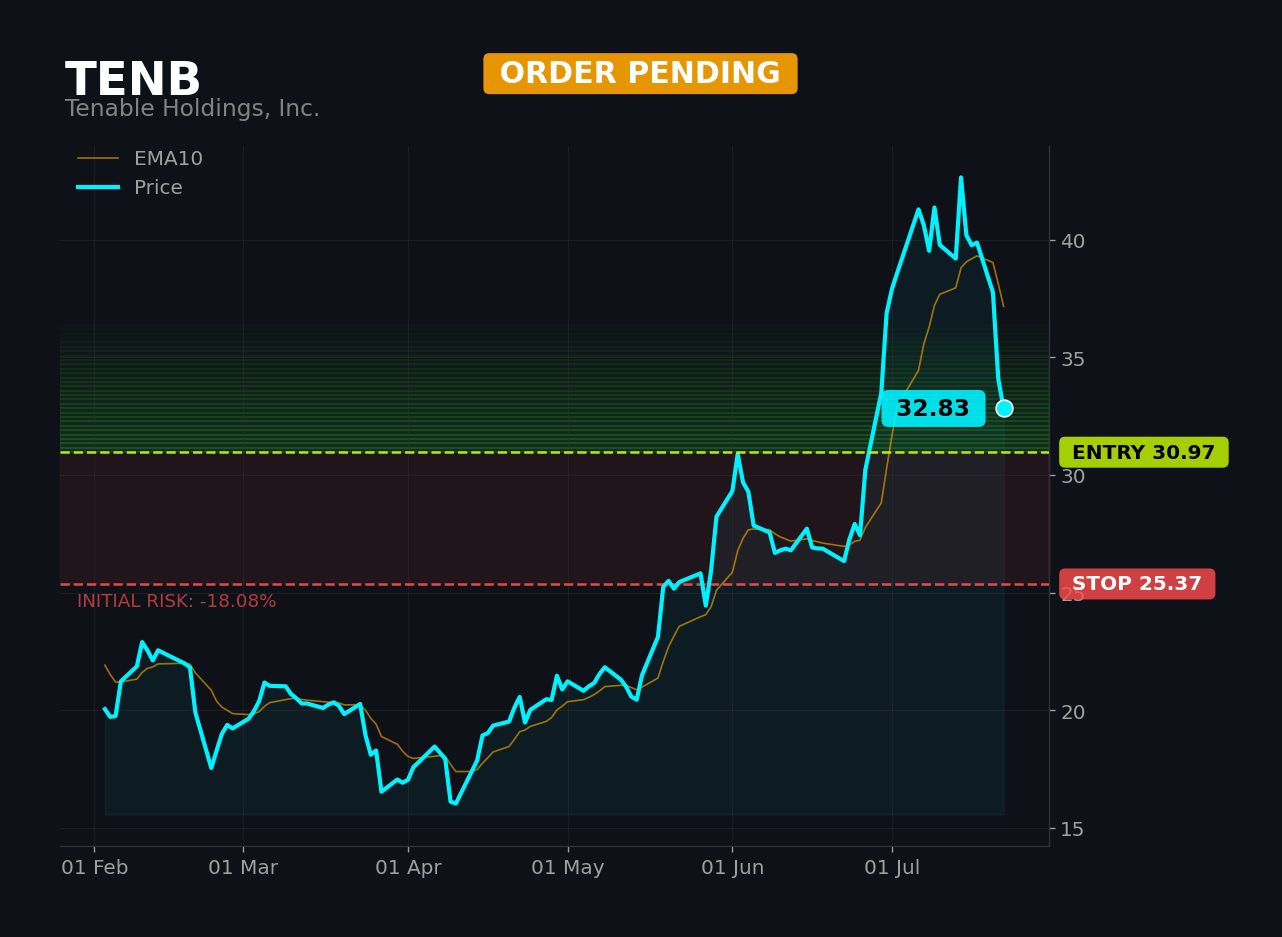Select the 01 Apr date label

(408, 868)
